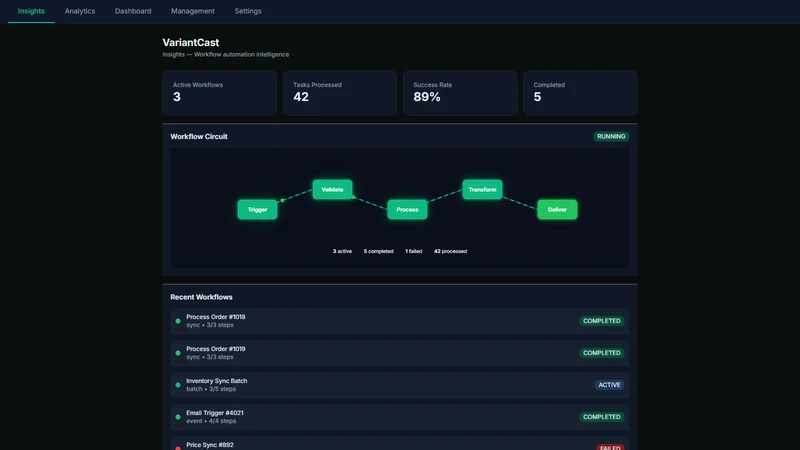Screen dimensions: 800x450
Task: Open the Inventory Sync Batch row
Action: tap(400, 385)
